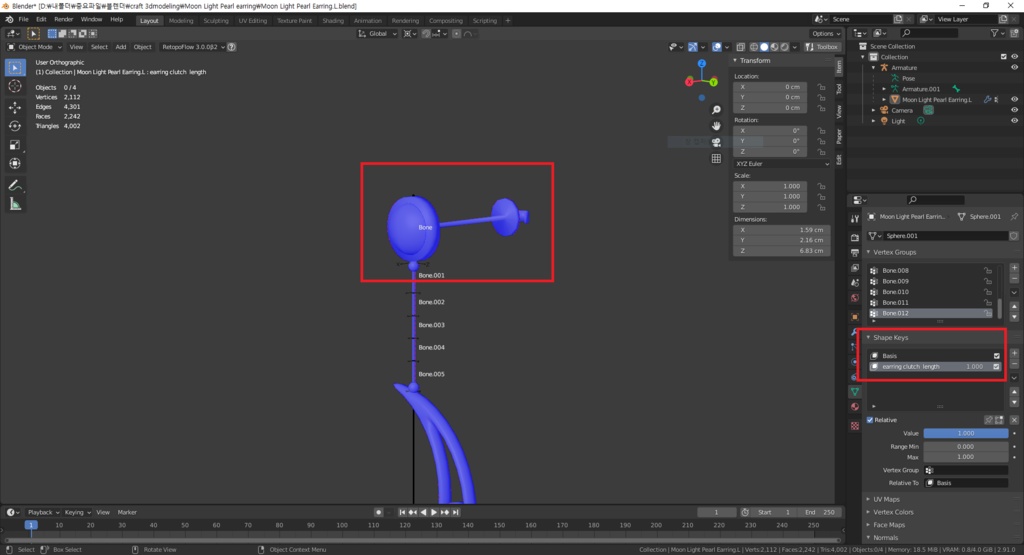This screenshot has width=1024, height=555.
Task: Pick the Measure ruler tool
Action: (15, 205)
